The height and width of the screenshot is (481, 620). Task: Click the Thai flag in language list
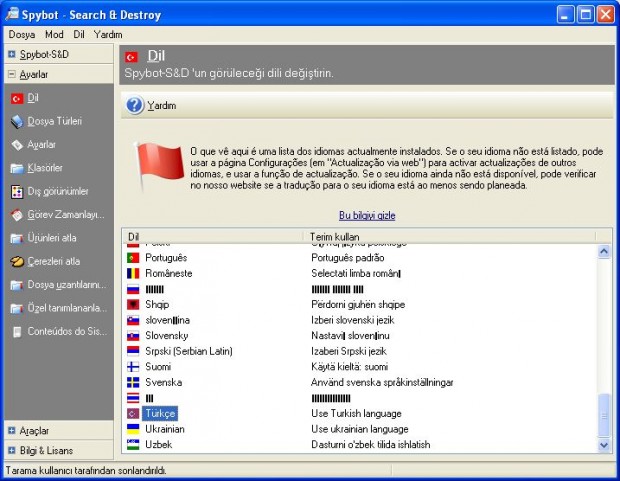[133, 398]
